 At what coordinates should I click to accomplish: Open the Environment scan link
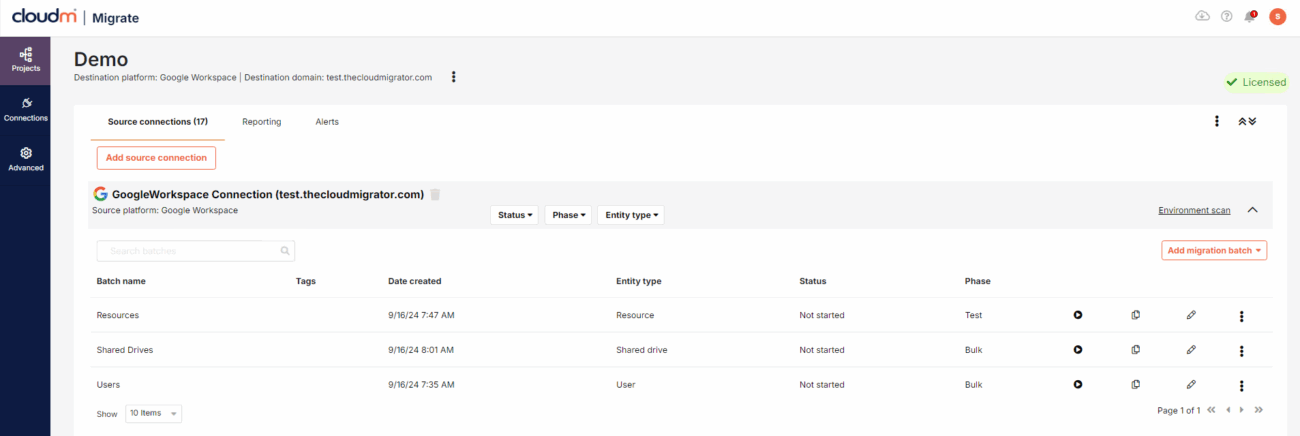1194,210
